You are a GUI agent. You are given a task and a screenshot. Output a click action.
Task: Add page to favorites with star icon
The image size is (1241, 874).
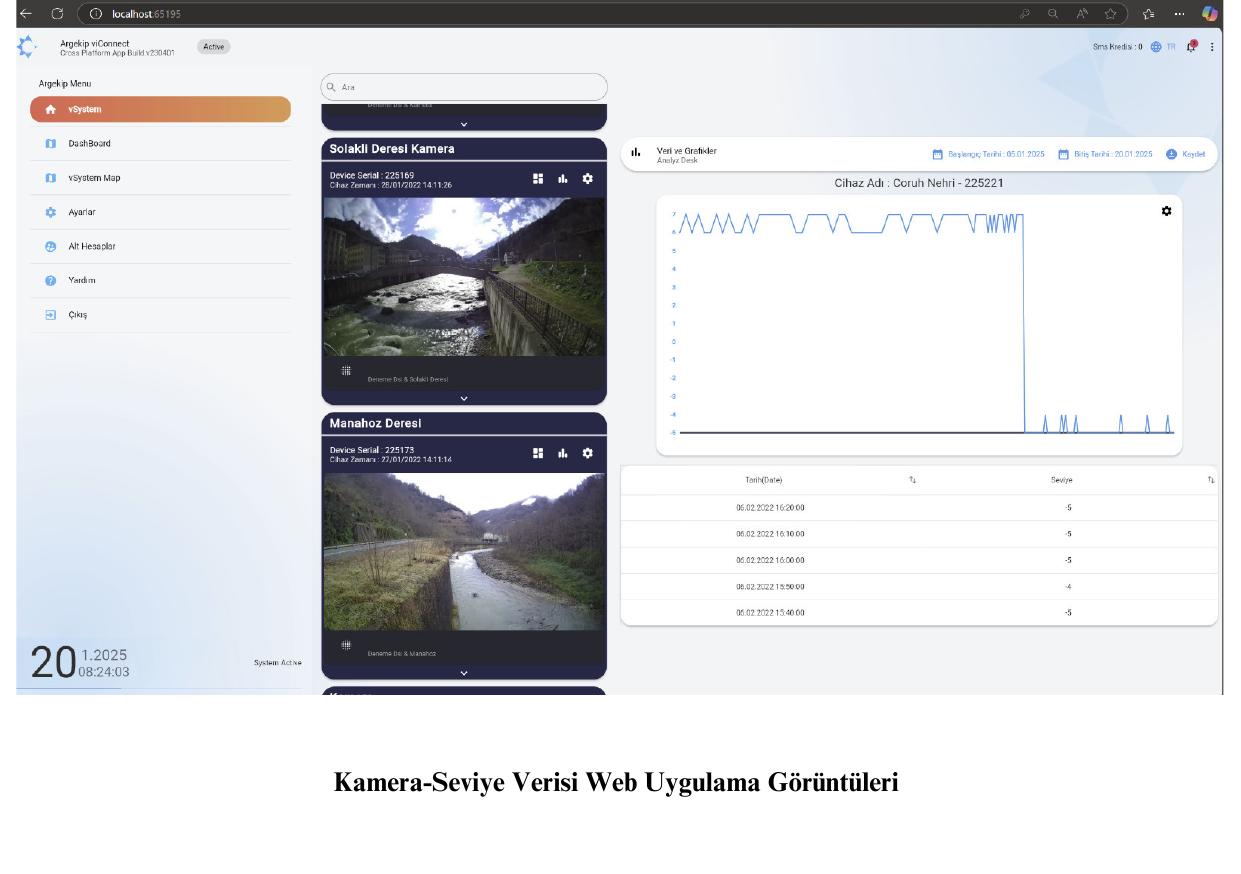pyautogui.click(x=1110, y=14)
